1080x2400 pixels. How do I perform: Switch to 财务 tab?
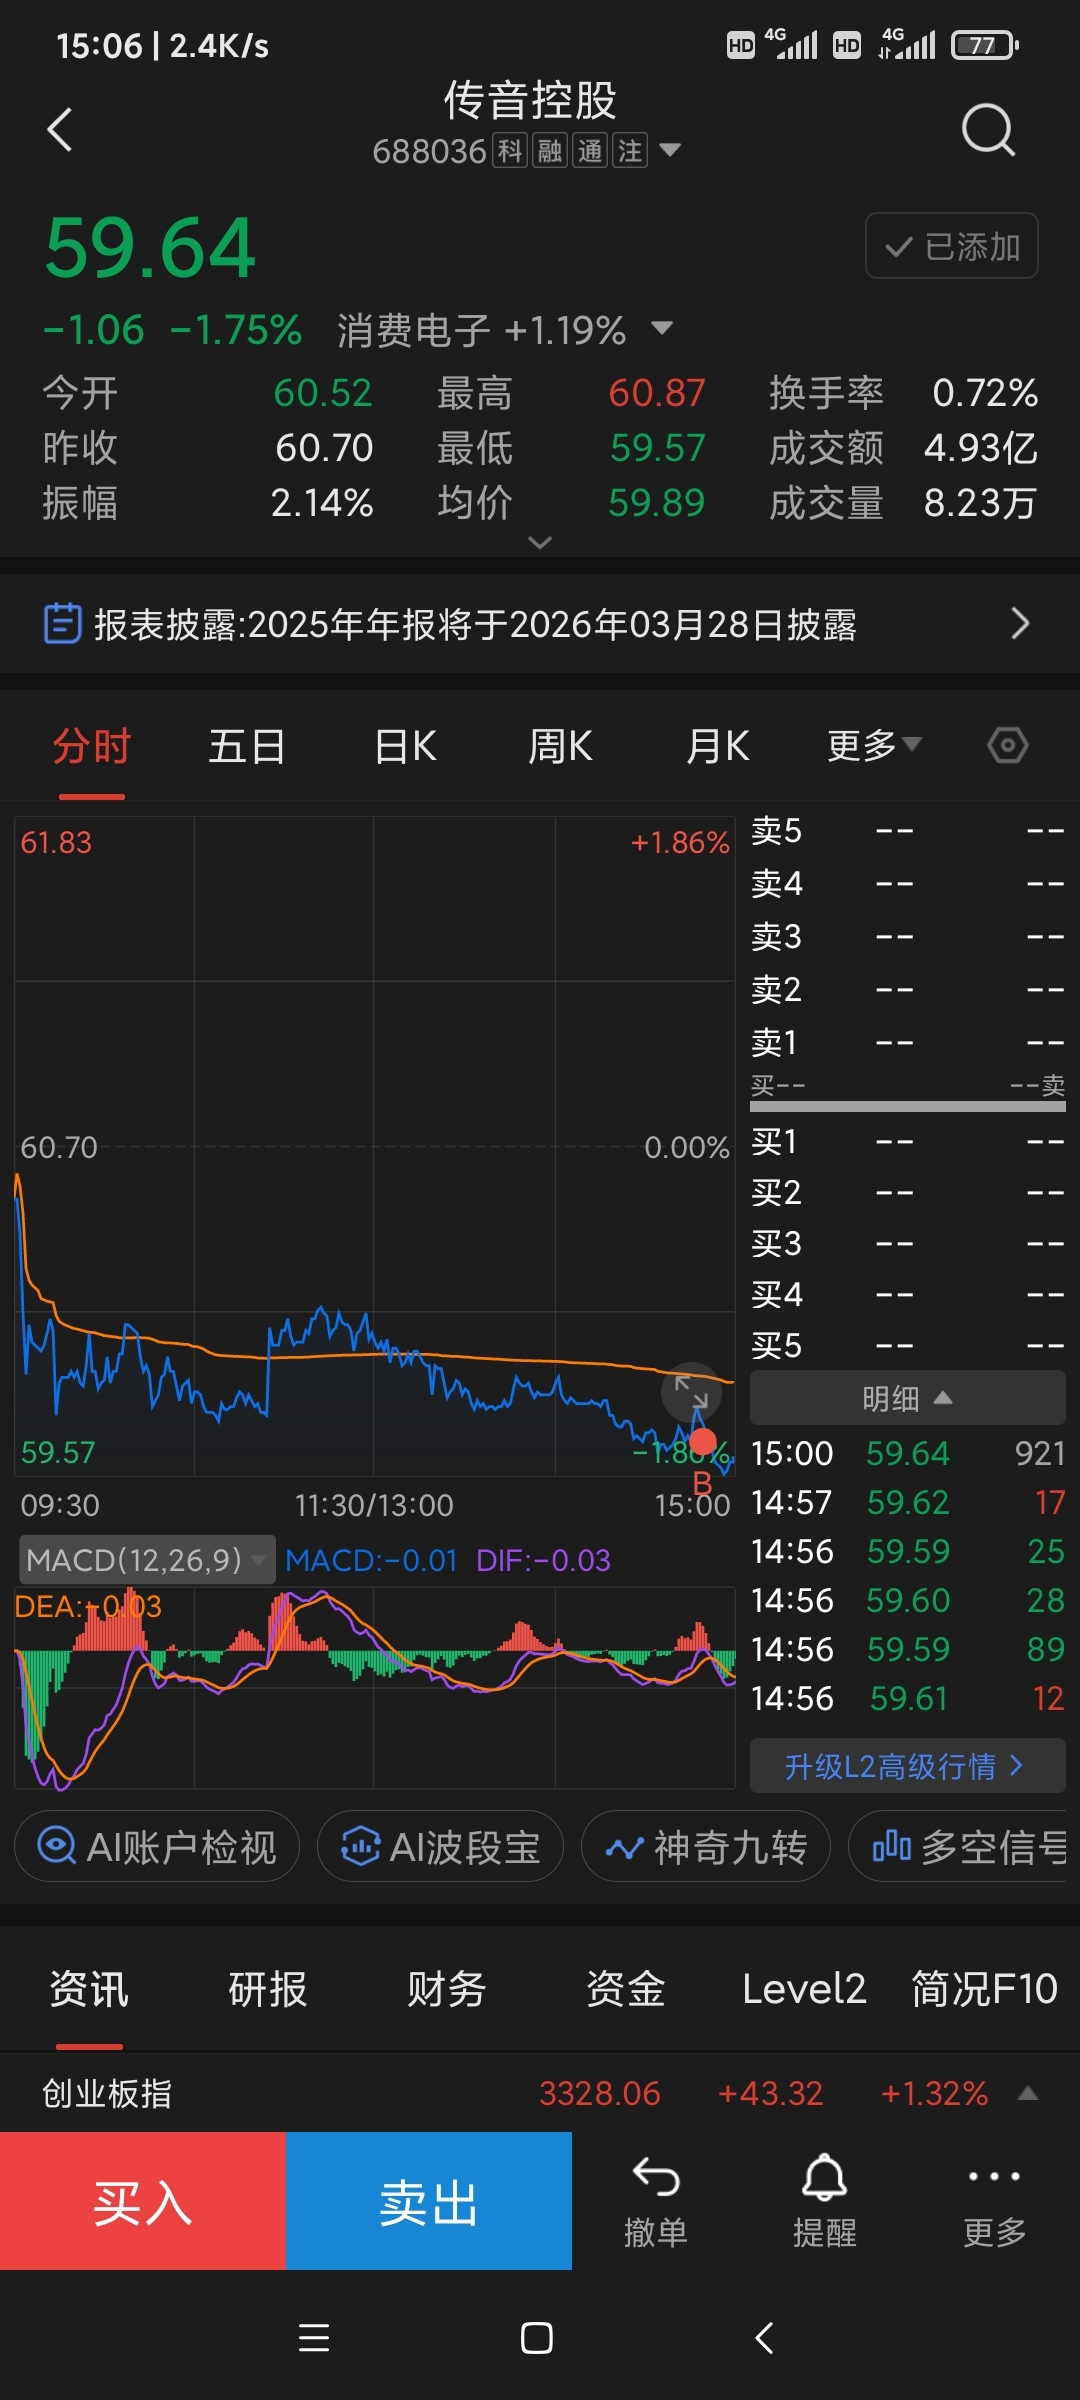click(446, 1989)
